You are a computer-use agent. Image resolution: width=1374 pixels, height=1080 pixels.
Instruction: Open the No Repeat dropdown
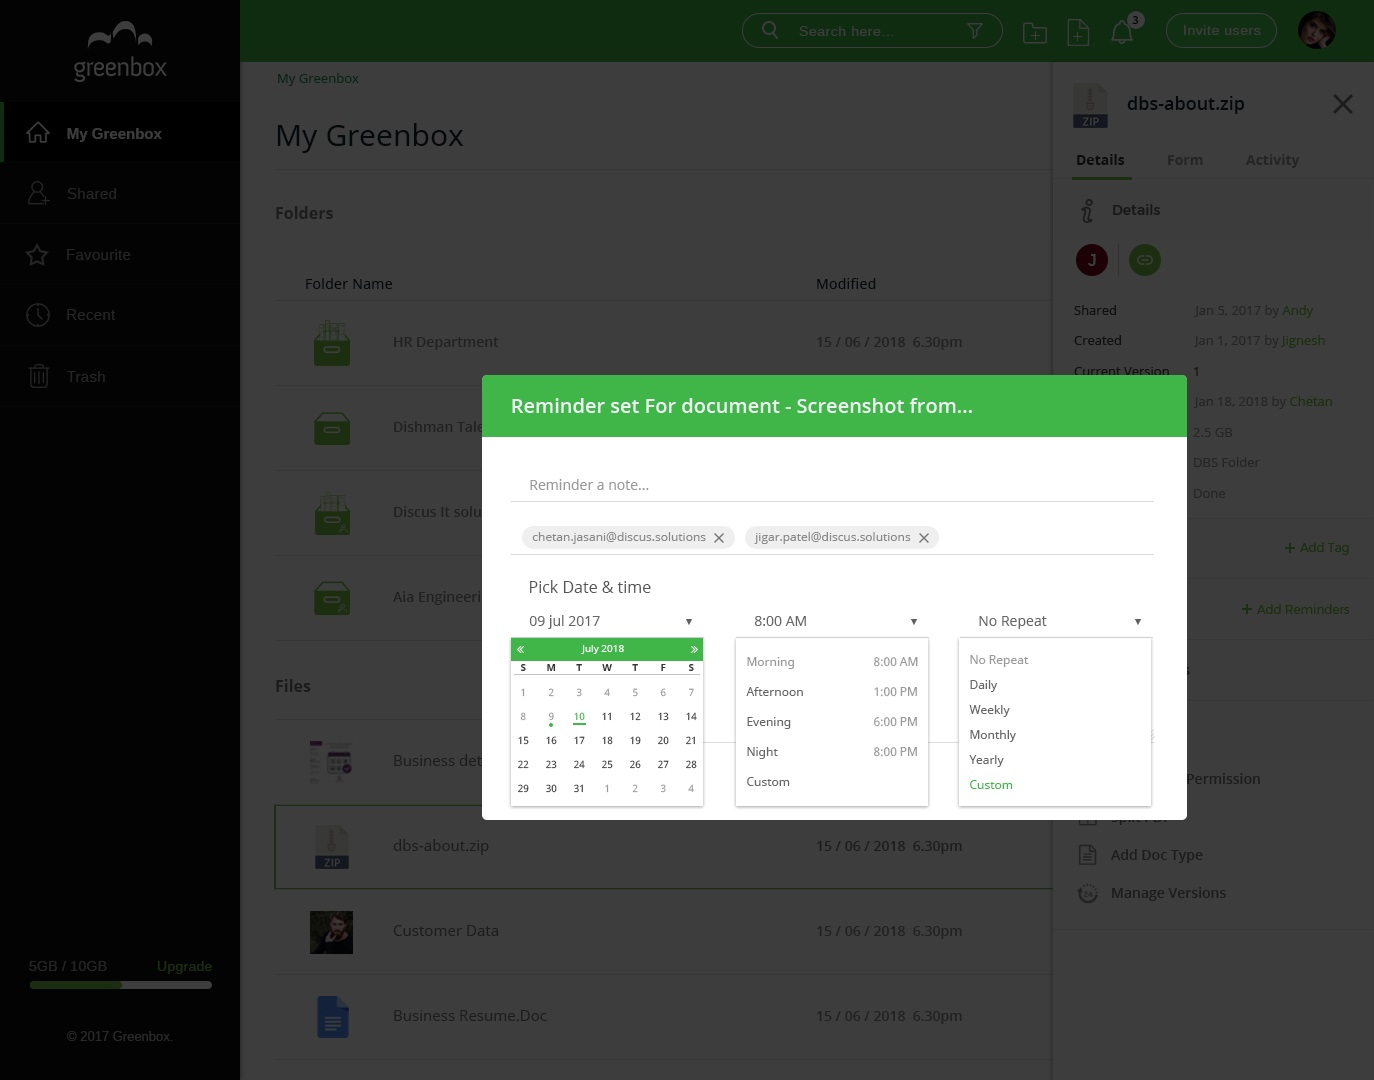[x=1060, y=621]
